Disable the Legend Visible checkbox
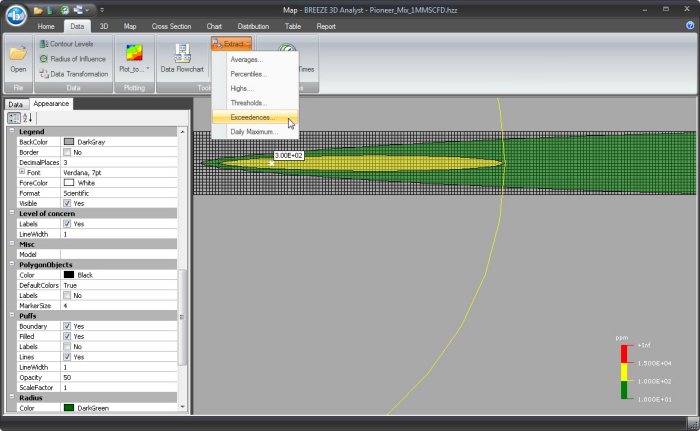700x431 pixels. (x=68, y=203)
